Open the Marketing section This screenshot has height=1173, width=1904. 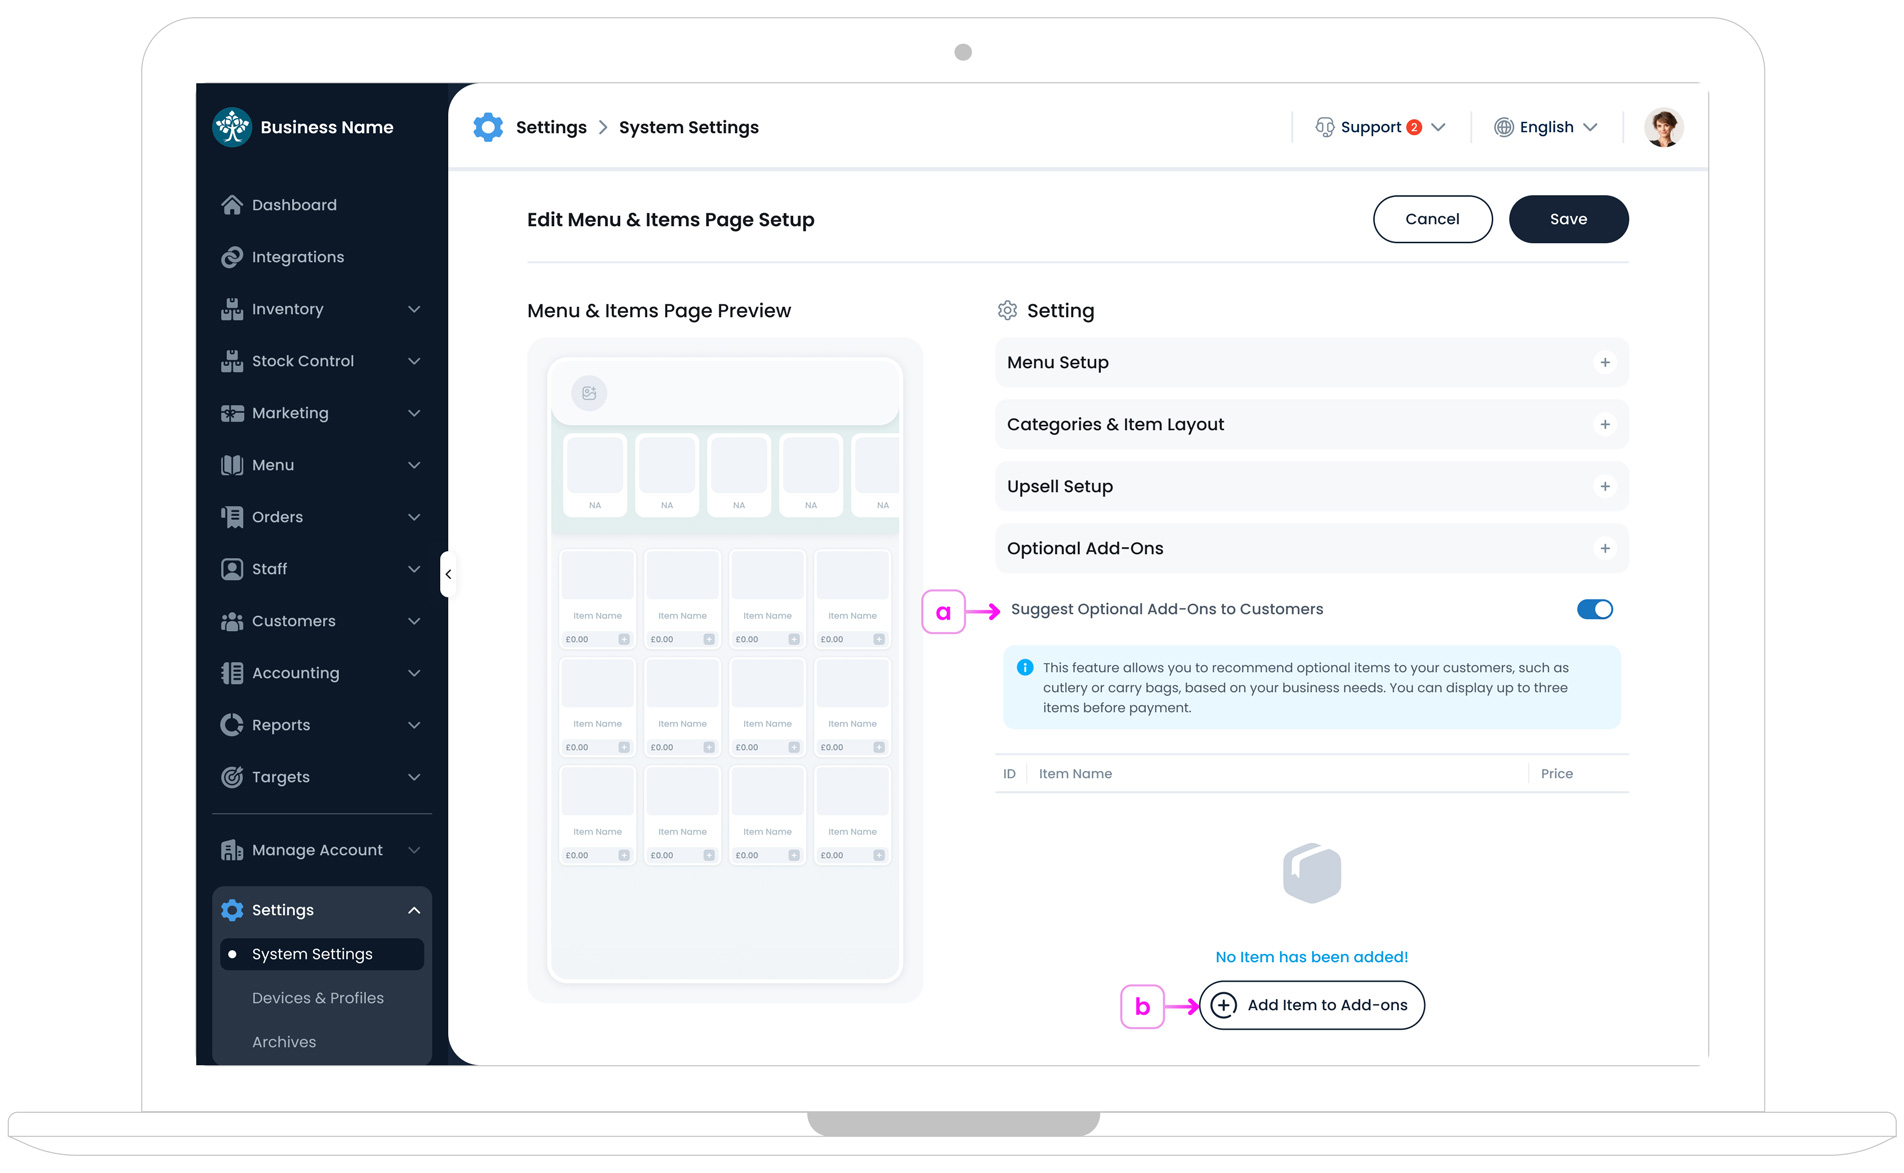click(x=289, y=412)
